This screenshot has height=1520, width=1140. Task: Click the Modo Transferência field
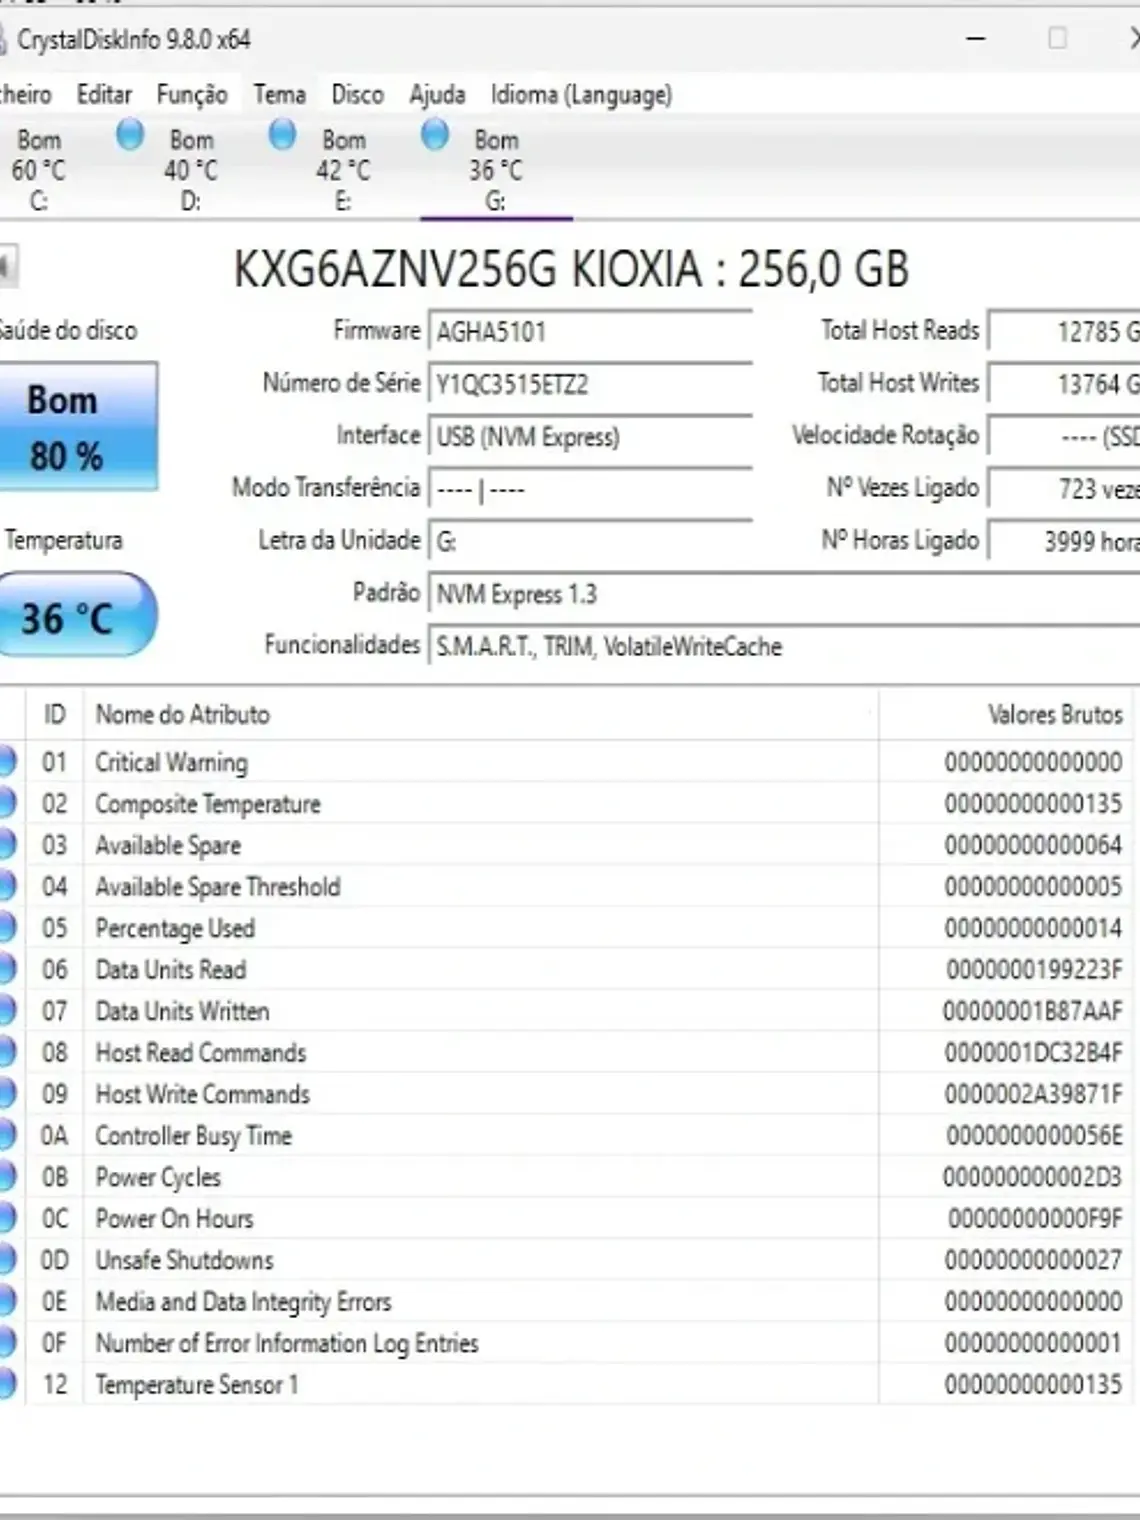pyautogui.click(x=590, y=489)
